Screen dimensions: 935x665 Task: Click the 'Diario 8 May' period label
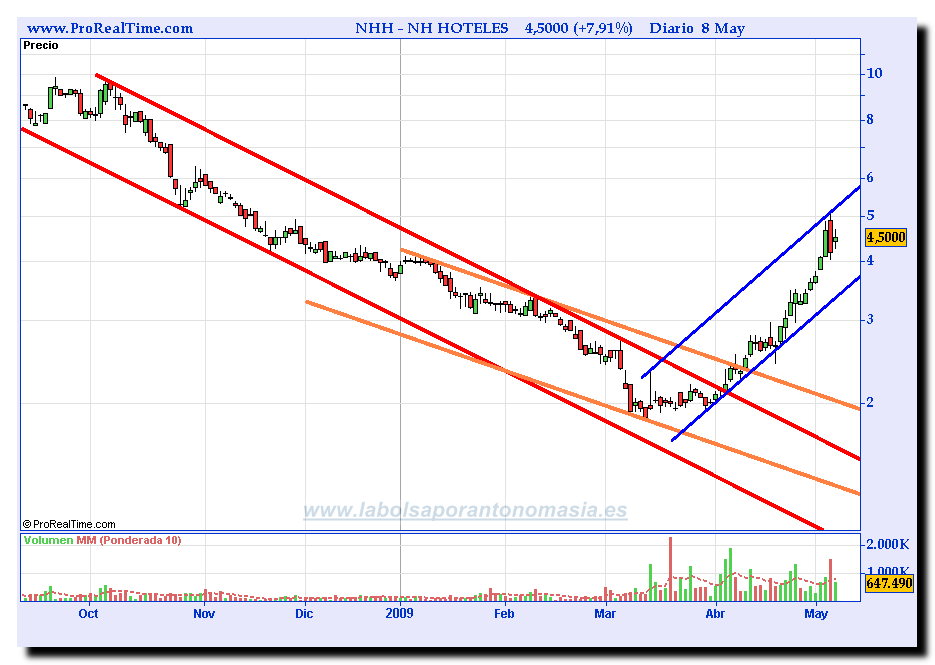pyautogui.click(x=697, y=28)
